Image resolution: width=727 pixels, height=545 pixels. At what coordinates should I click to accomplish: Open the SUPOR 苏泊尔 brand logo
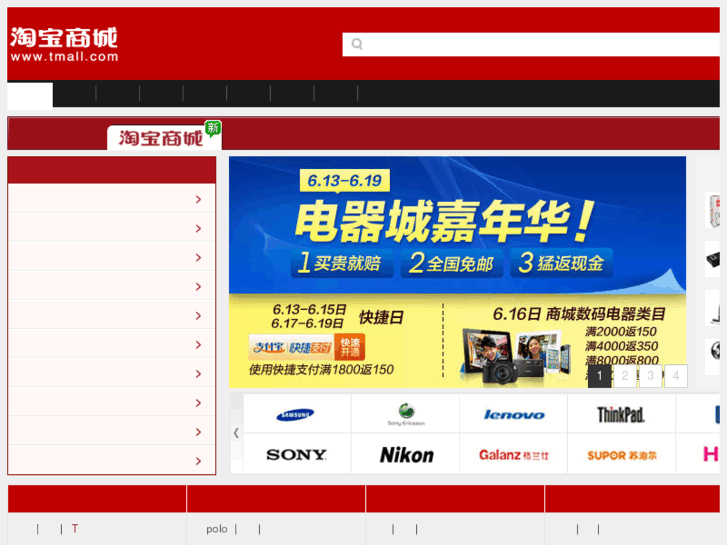(x=622, y=455)
